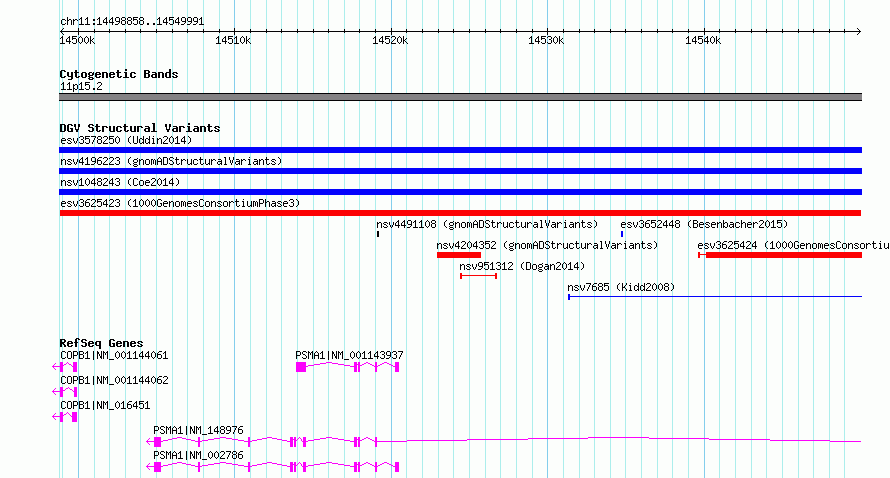The image size is (890, 478).
Task: Click the small blue tick under esv3652448
Action: pyautogui.click(x=622, y=234)
